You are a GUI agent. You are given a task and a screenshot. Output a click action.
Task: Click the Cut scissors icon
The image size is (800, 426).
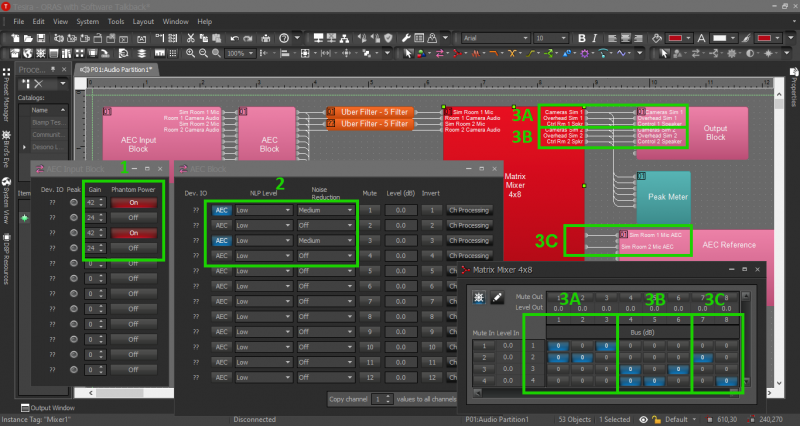[191, 38]
